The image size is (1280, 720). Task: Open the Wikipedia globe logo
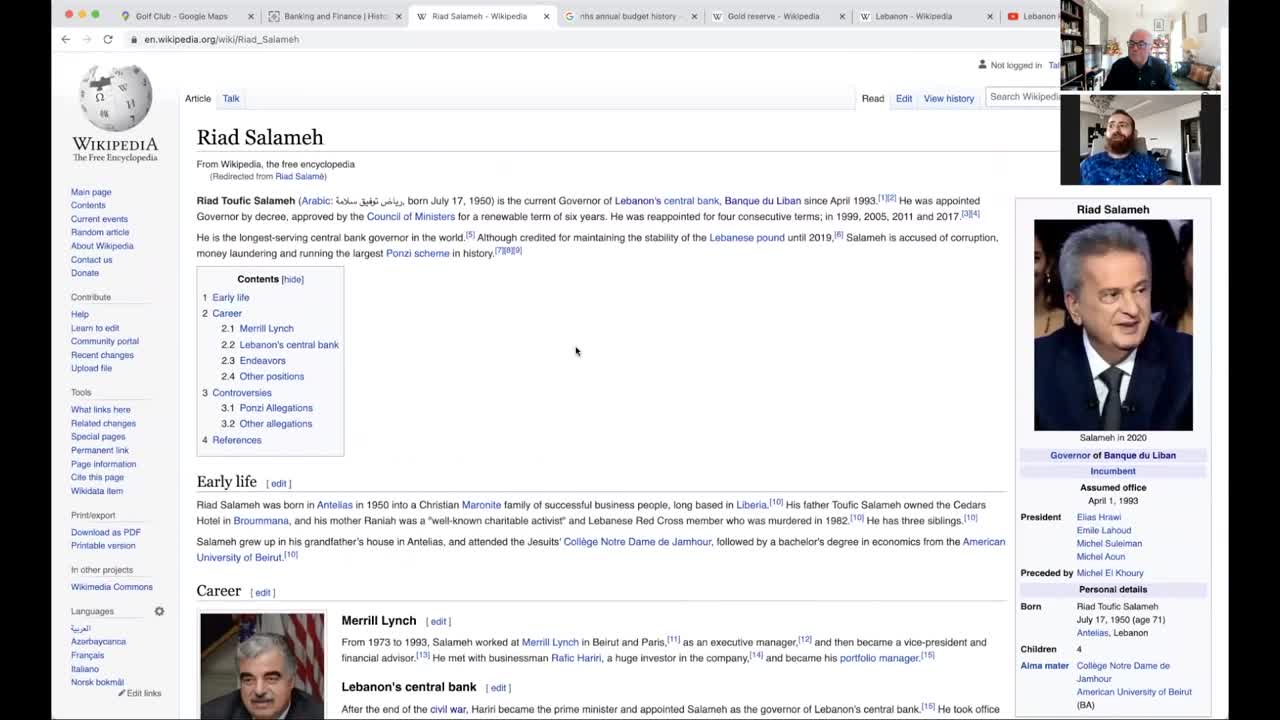coord(115,98)
